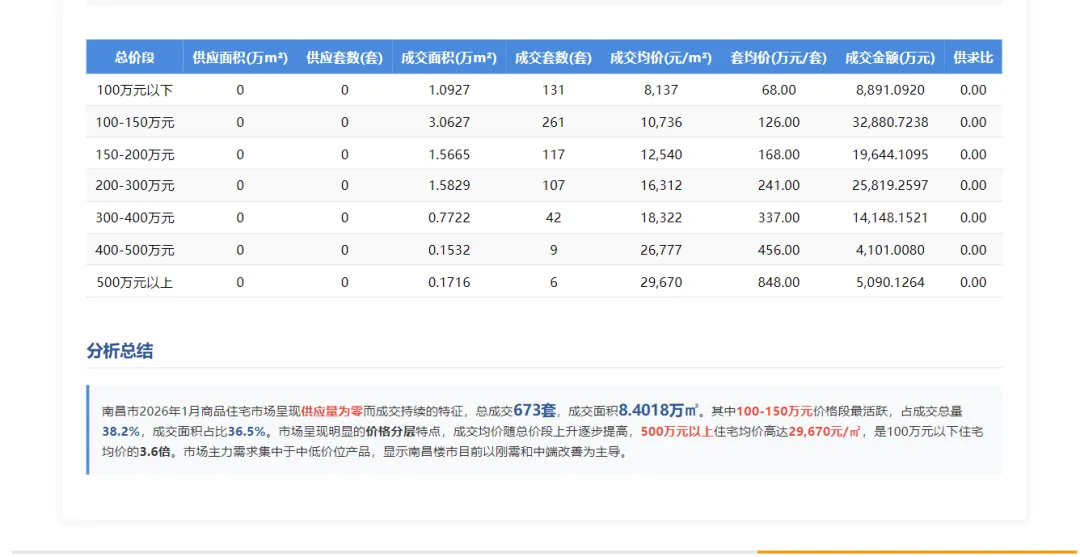
Task: Click the 12,540 average price cell
Action: pyautogui.click(x=661, y=155)
